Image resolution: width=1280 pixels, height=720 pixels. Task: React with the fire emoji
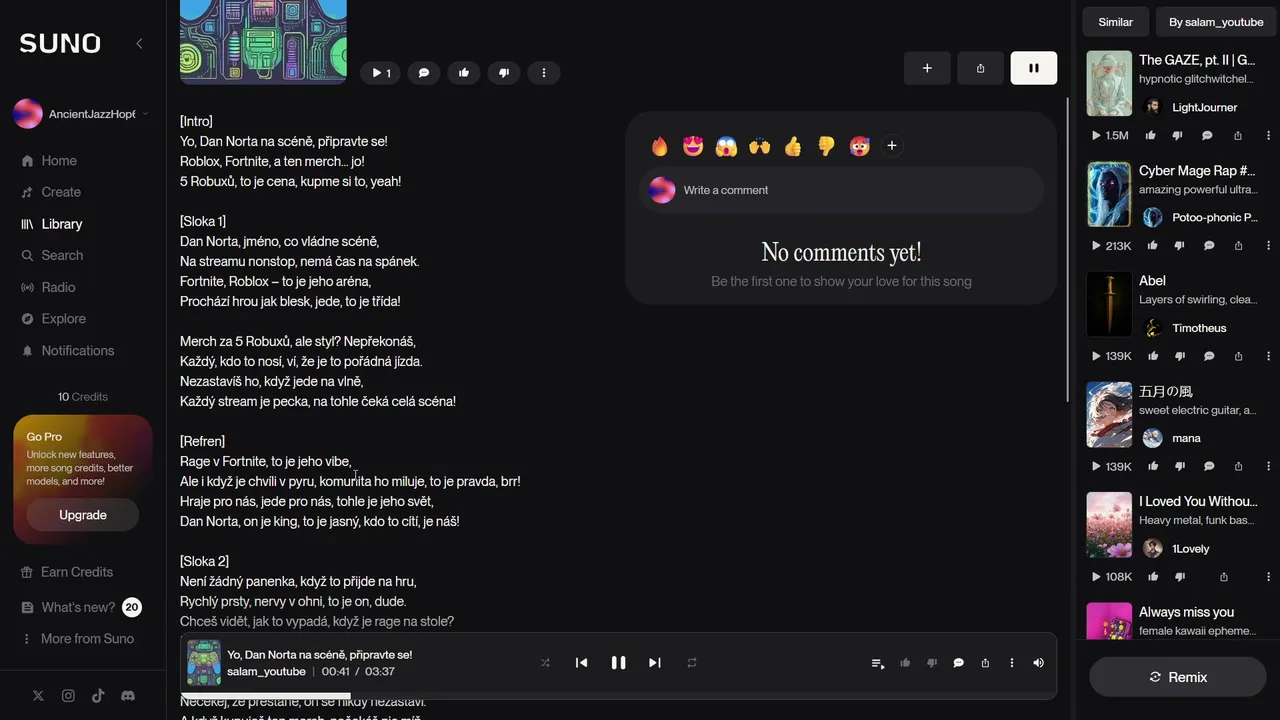pos(659,146)
